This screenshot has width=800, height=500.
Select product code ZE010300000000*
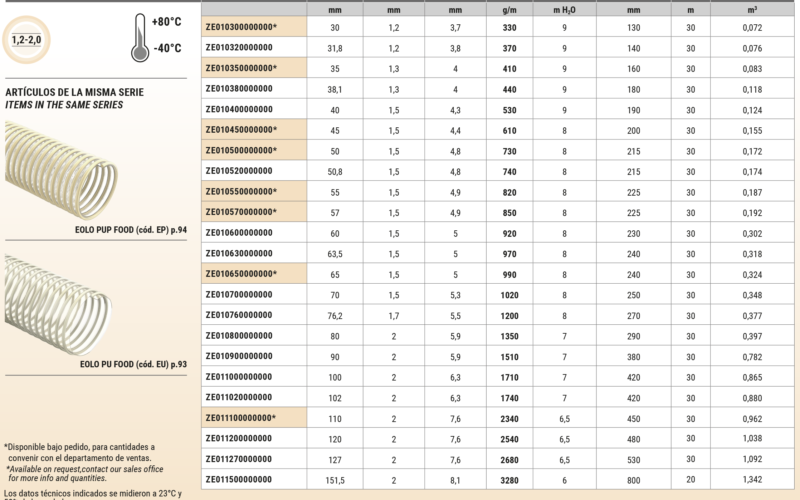coord(241,27)
